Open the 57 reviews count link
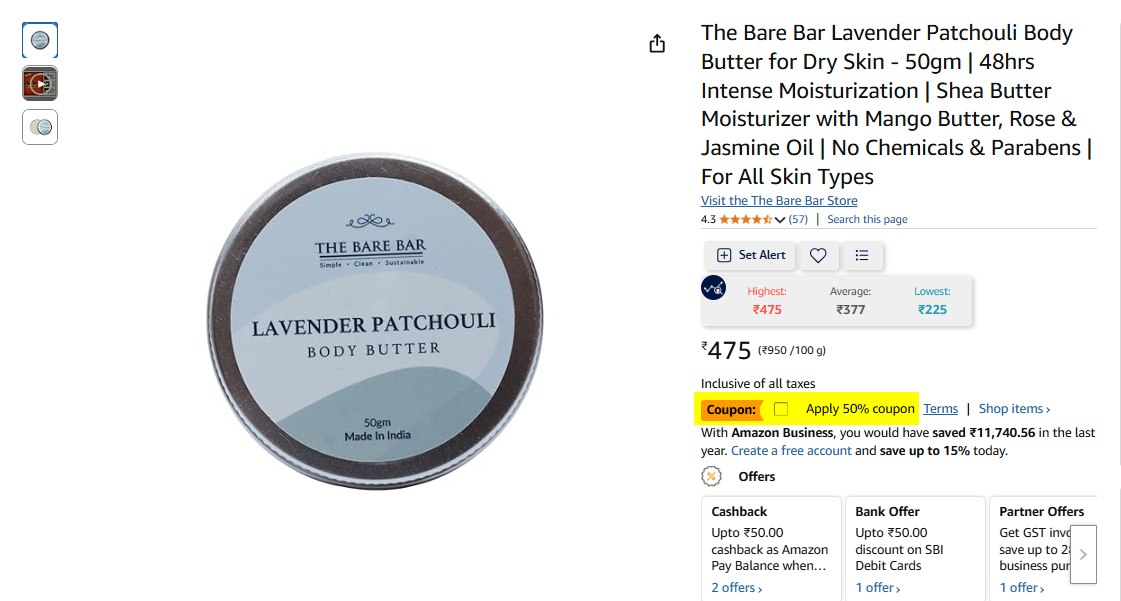 tap(798, 219)
